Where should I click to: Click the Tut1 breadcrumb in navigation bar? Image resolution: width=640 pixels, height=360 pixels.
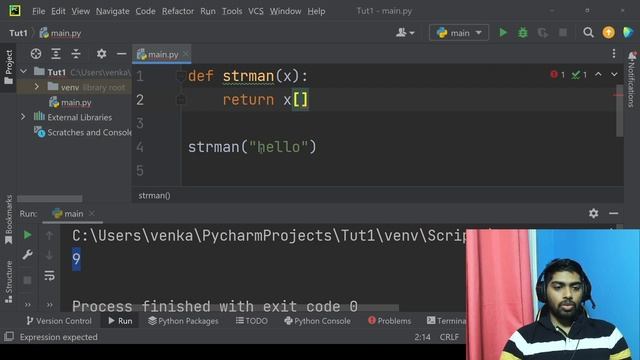tap(18, 33)
